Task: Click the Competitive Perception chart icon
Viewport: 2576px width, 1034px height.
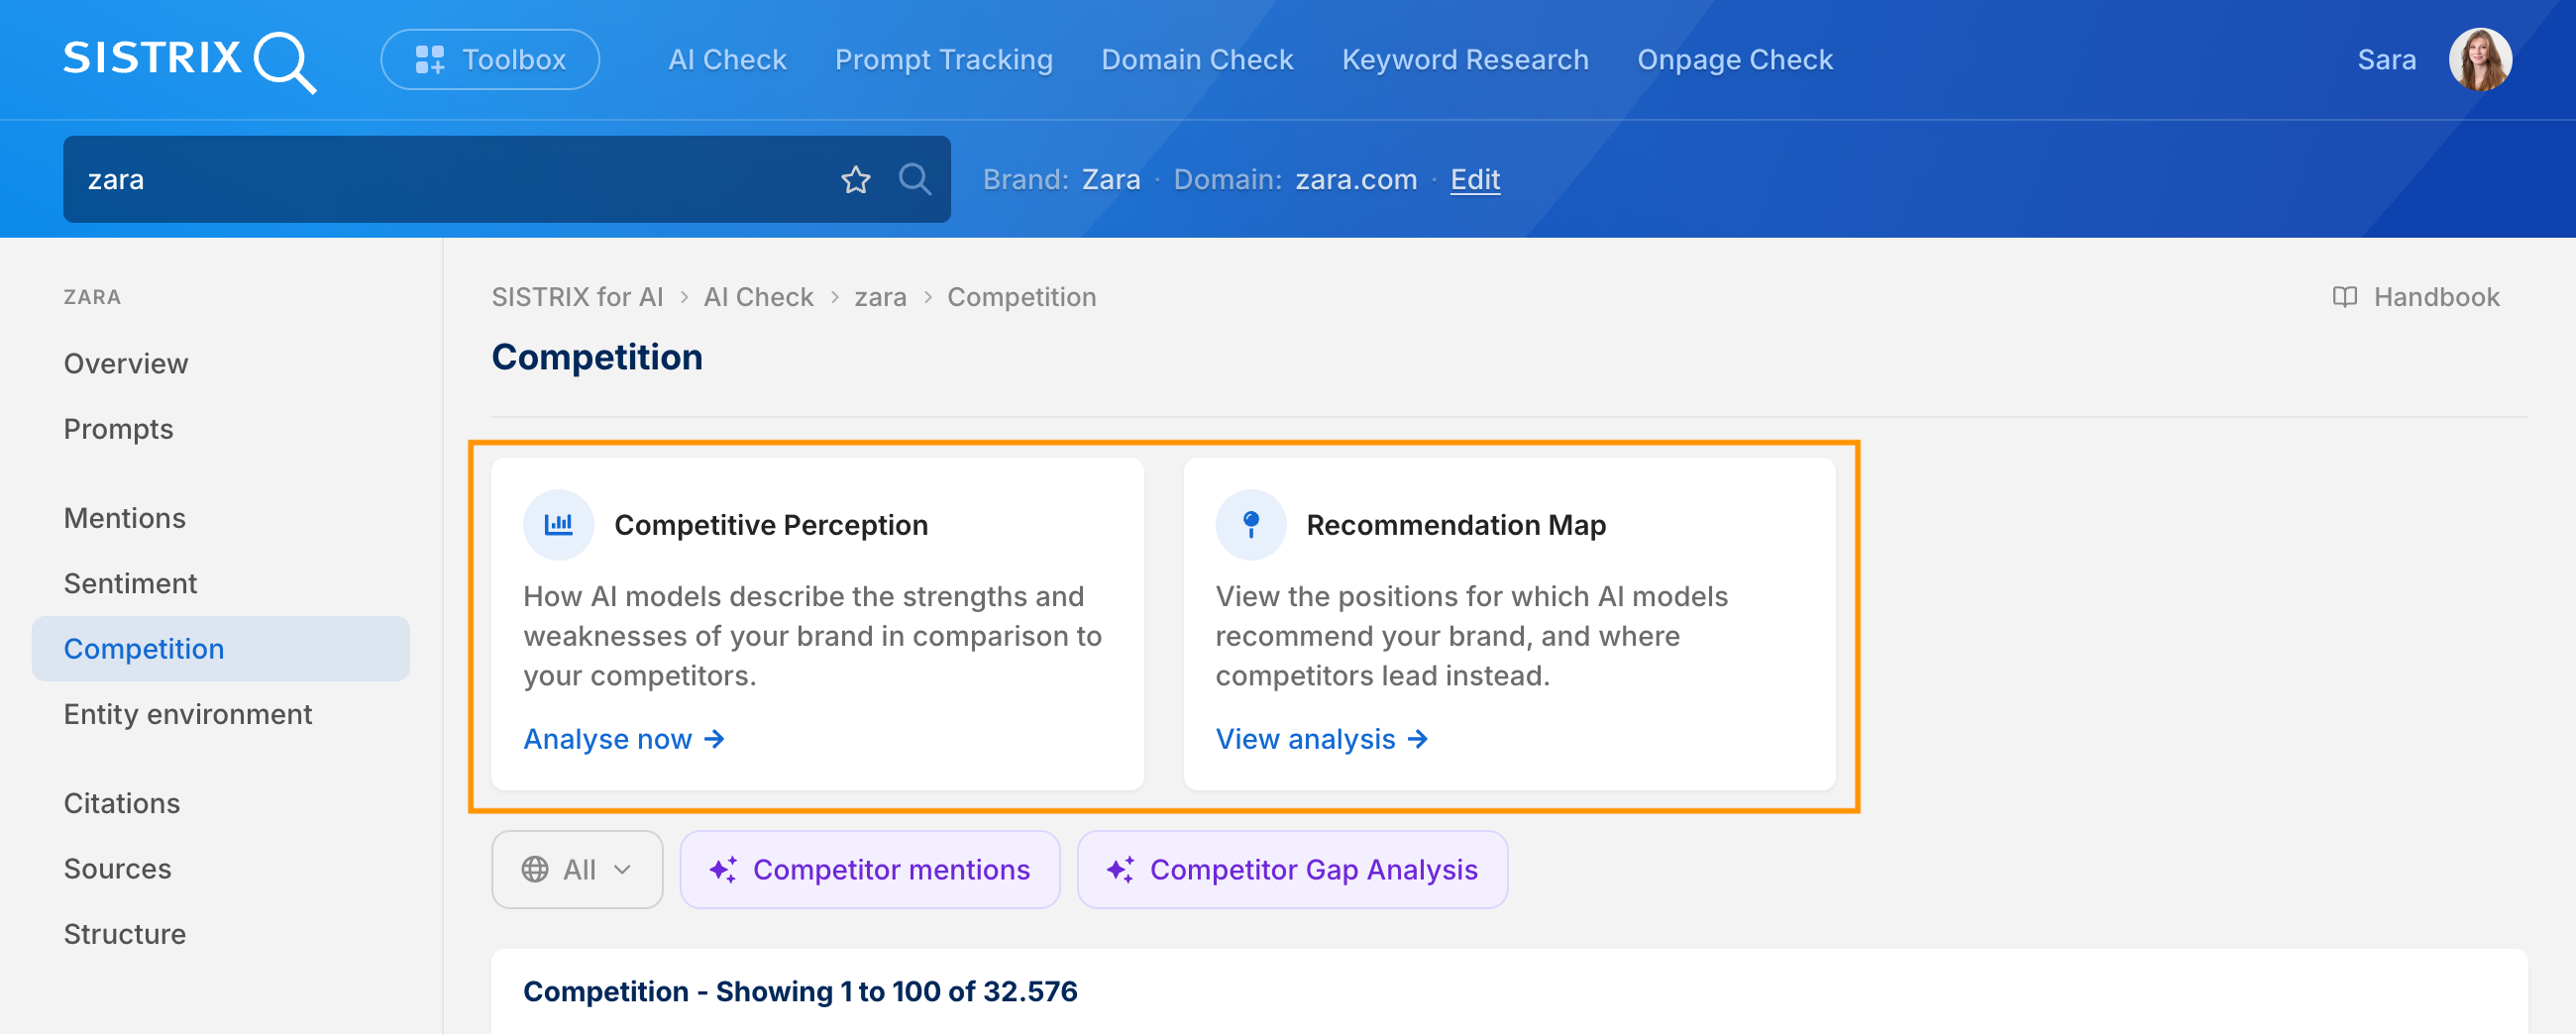Action: [x=559, y=525]
